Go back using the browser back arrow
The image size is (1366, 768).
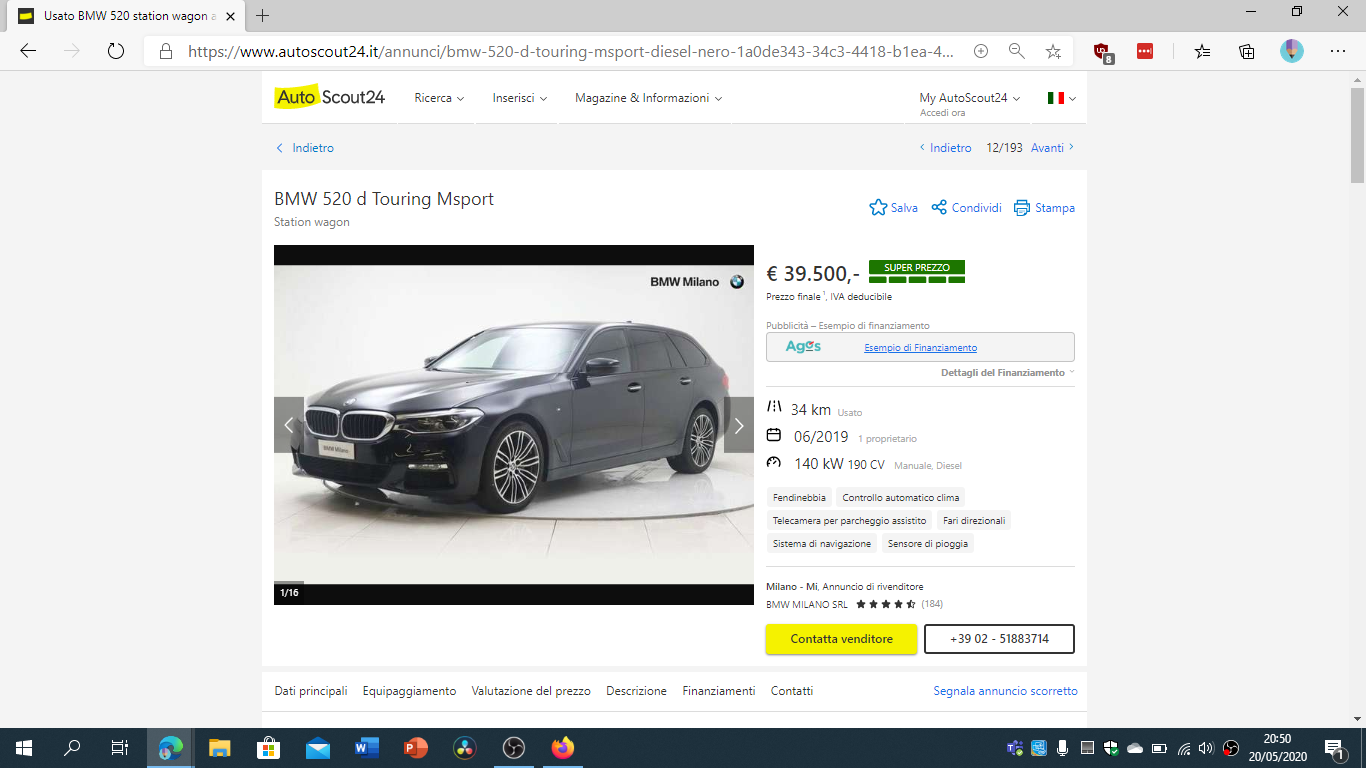(28, 51)
